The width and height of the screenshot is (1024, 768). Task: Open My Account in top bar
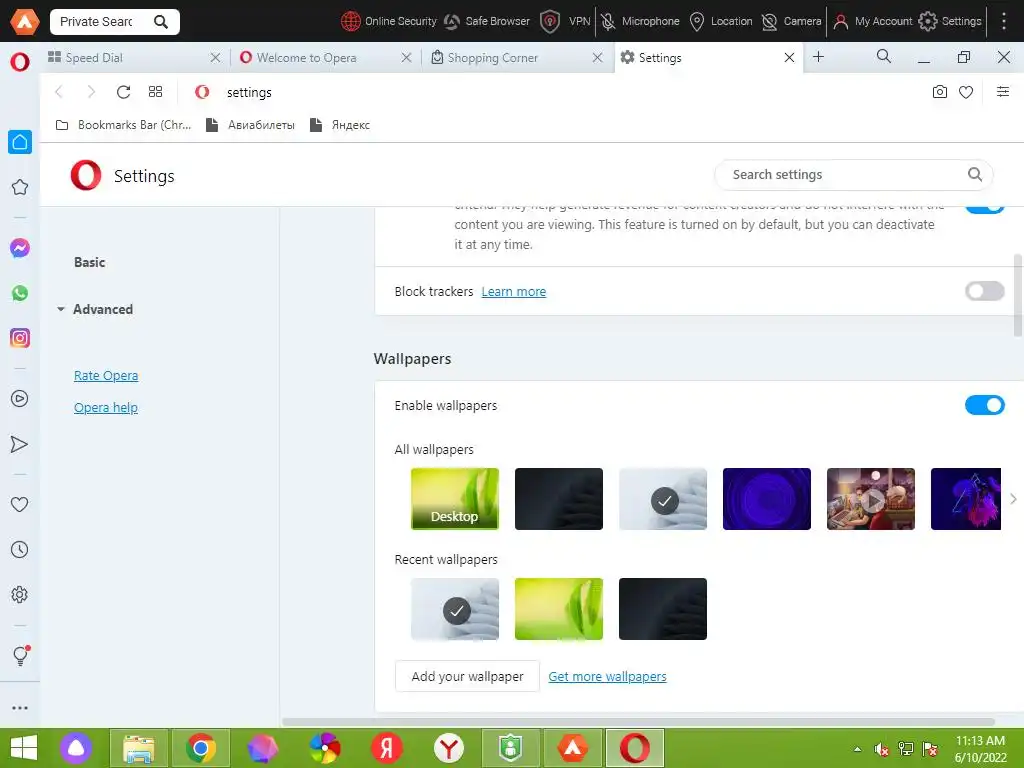tap(872, 22)
